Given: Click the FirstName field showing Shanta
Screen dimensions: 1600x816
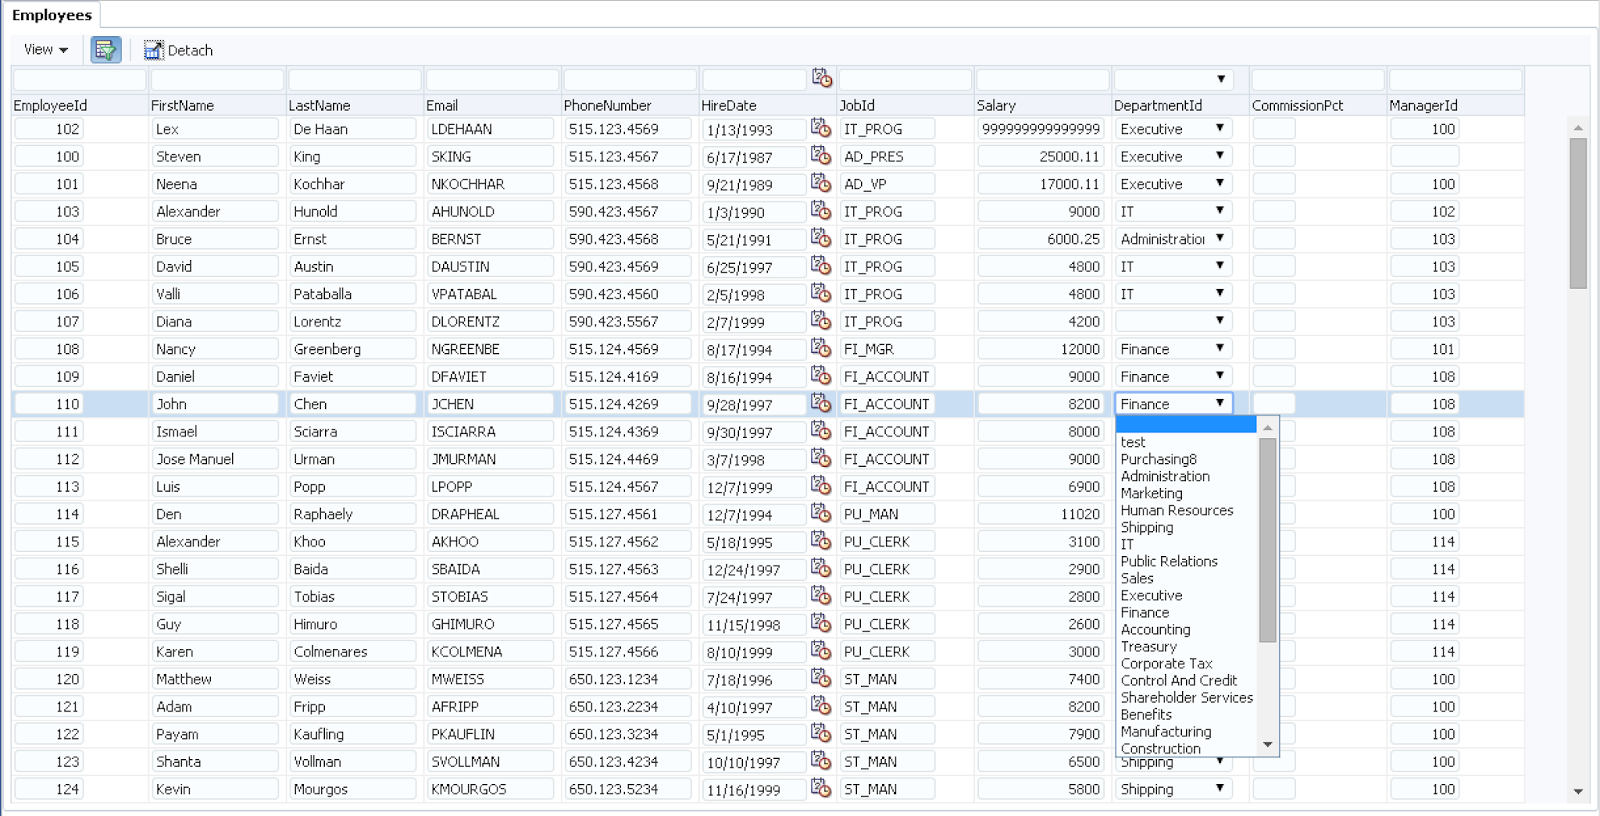Looking at the screenshot, I should [214, 761].
